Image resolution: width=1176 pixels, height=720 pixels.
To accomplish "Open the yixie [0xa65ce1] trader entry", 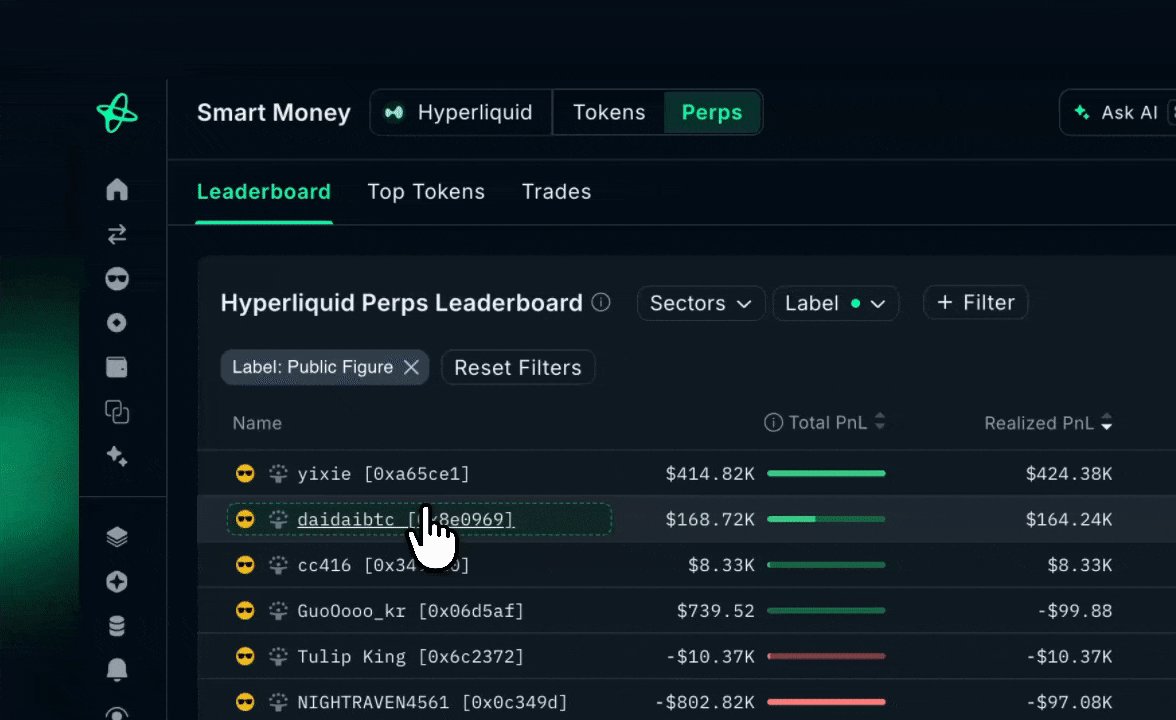I will coord(383,474).
